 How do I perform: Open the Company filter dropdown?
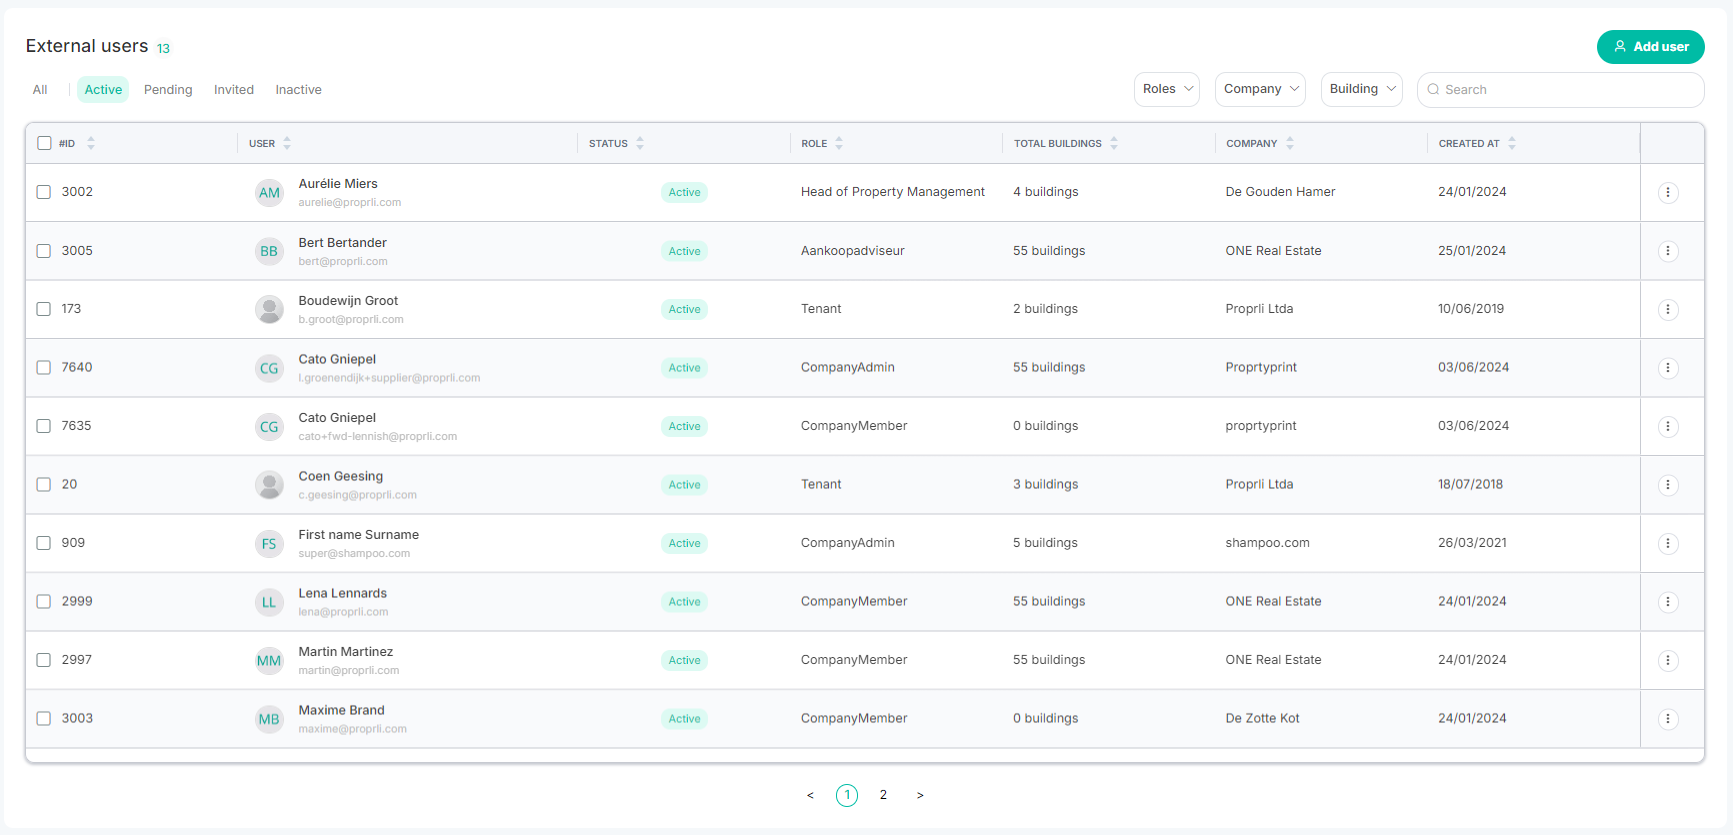[x=1260, y=89]
